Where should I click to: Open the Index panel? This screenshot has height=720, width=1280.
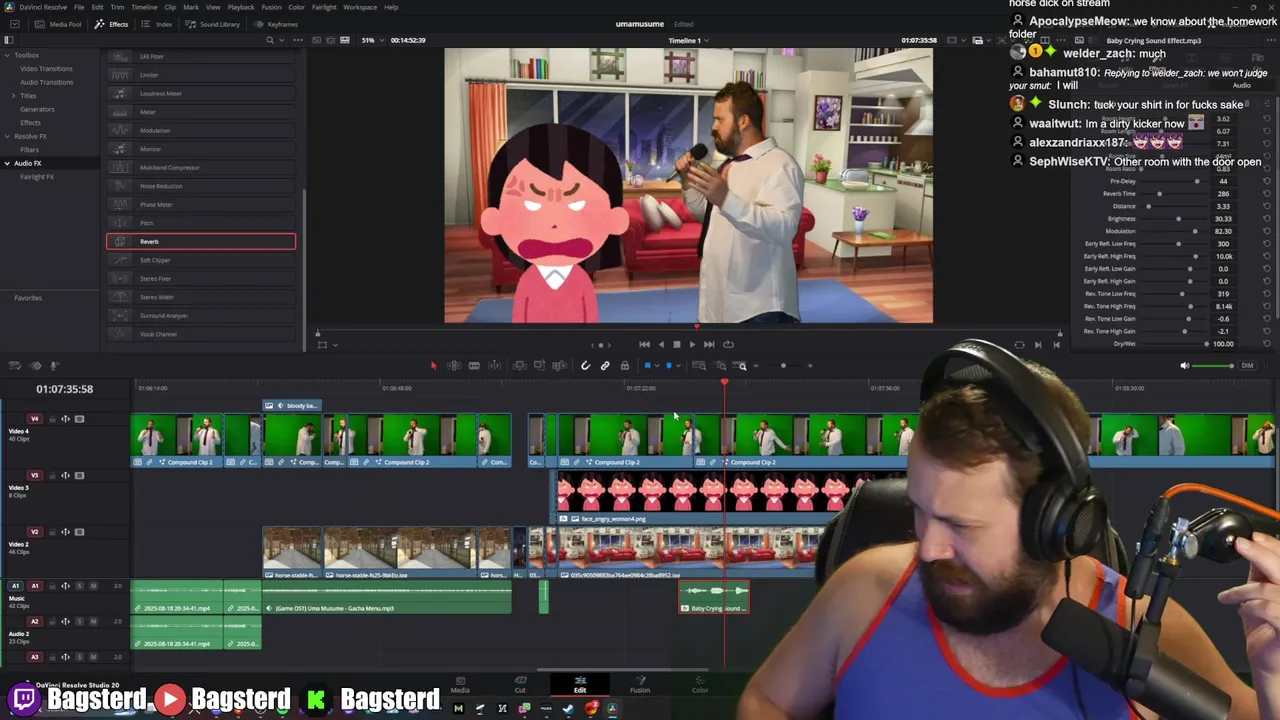click(x=158, y=24)
